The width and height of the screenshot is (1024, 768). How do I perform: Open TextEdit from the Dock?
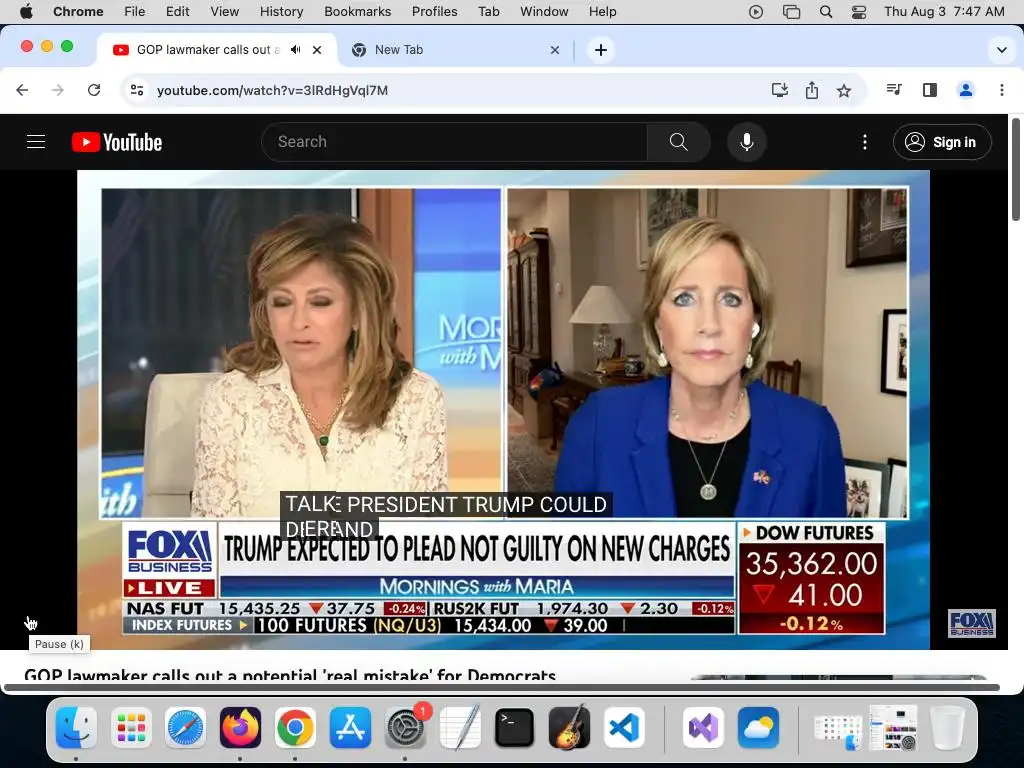[x=460, y=727]
